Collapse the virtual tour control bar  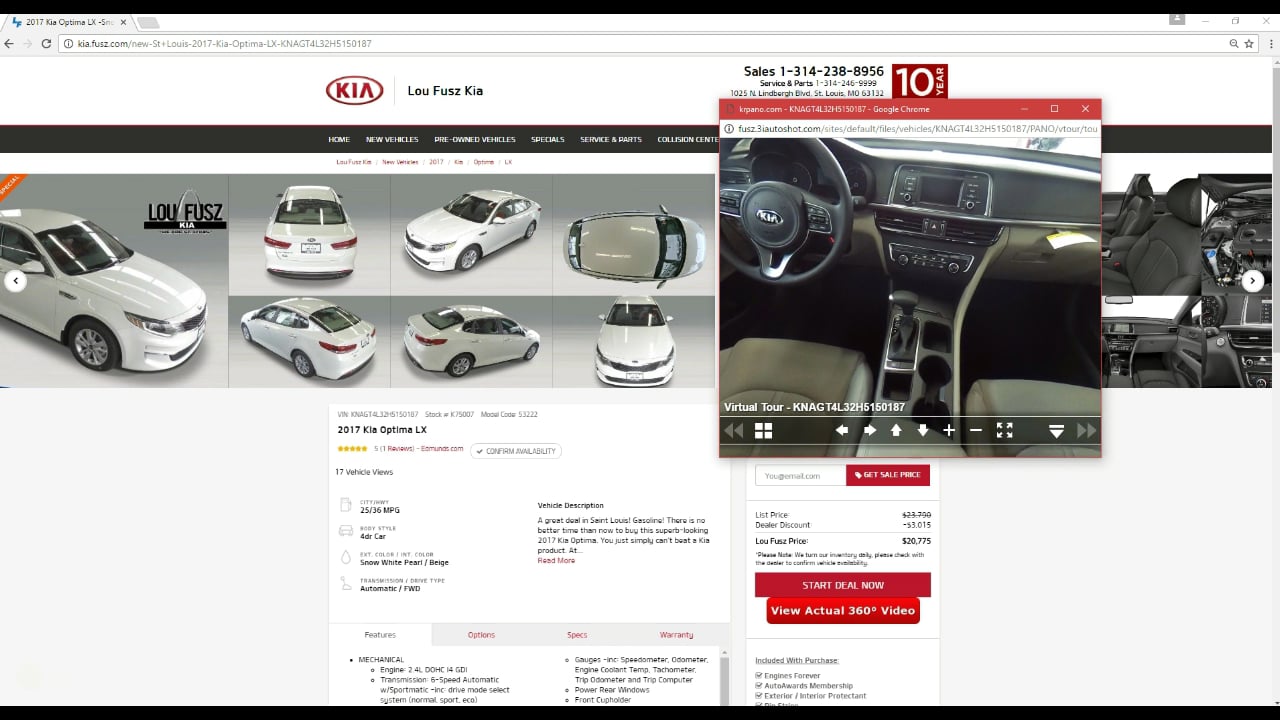pyautogui.click(x=1056, y=431)
